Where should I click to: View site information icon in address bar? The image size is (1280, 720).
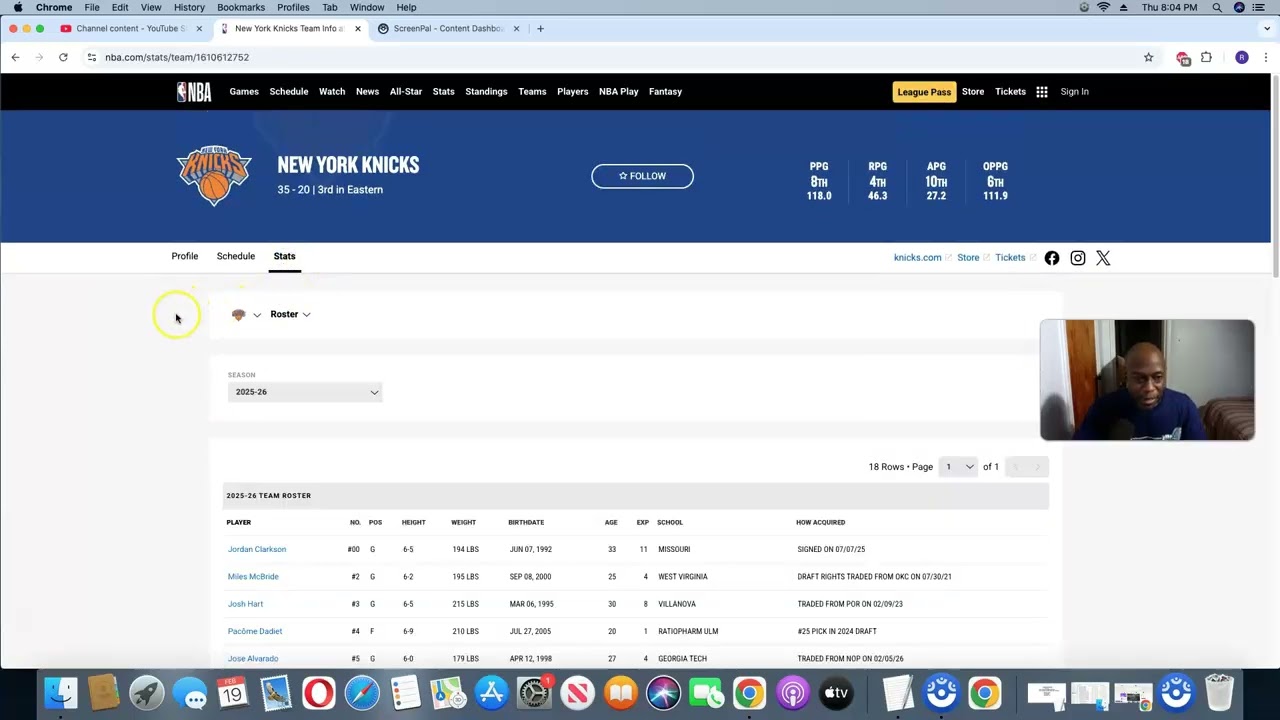[x=92, y=57]
